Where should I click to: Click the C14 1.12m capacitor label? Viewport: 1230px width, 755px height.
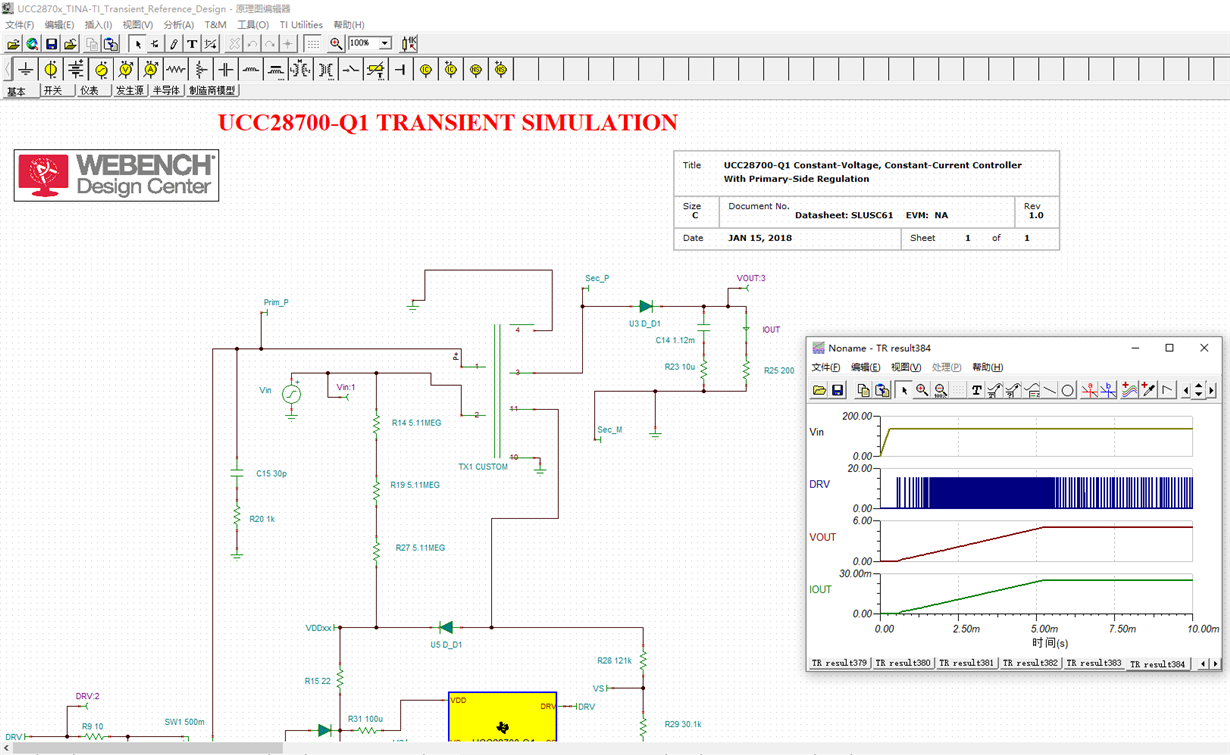(x=675, y=341)
